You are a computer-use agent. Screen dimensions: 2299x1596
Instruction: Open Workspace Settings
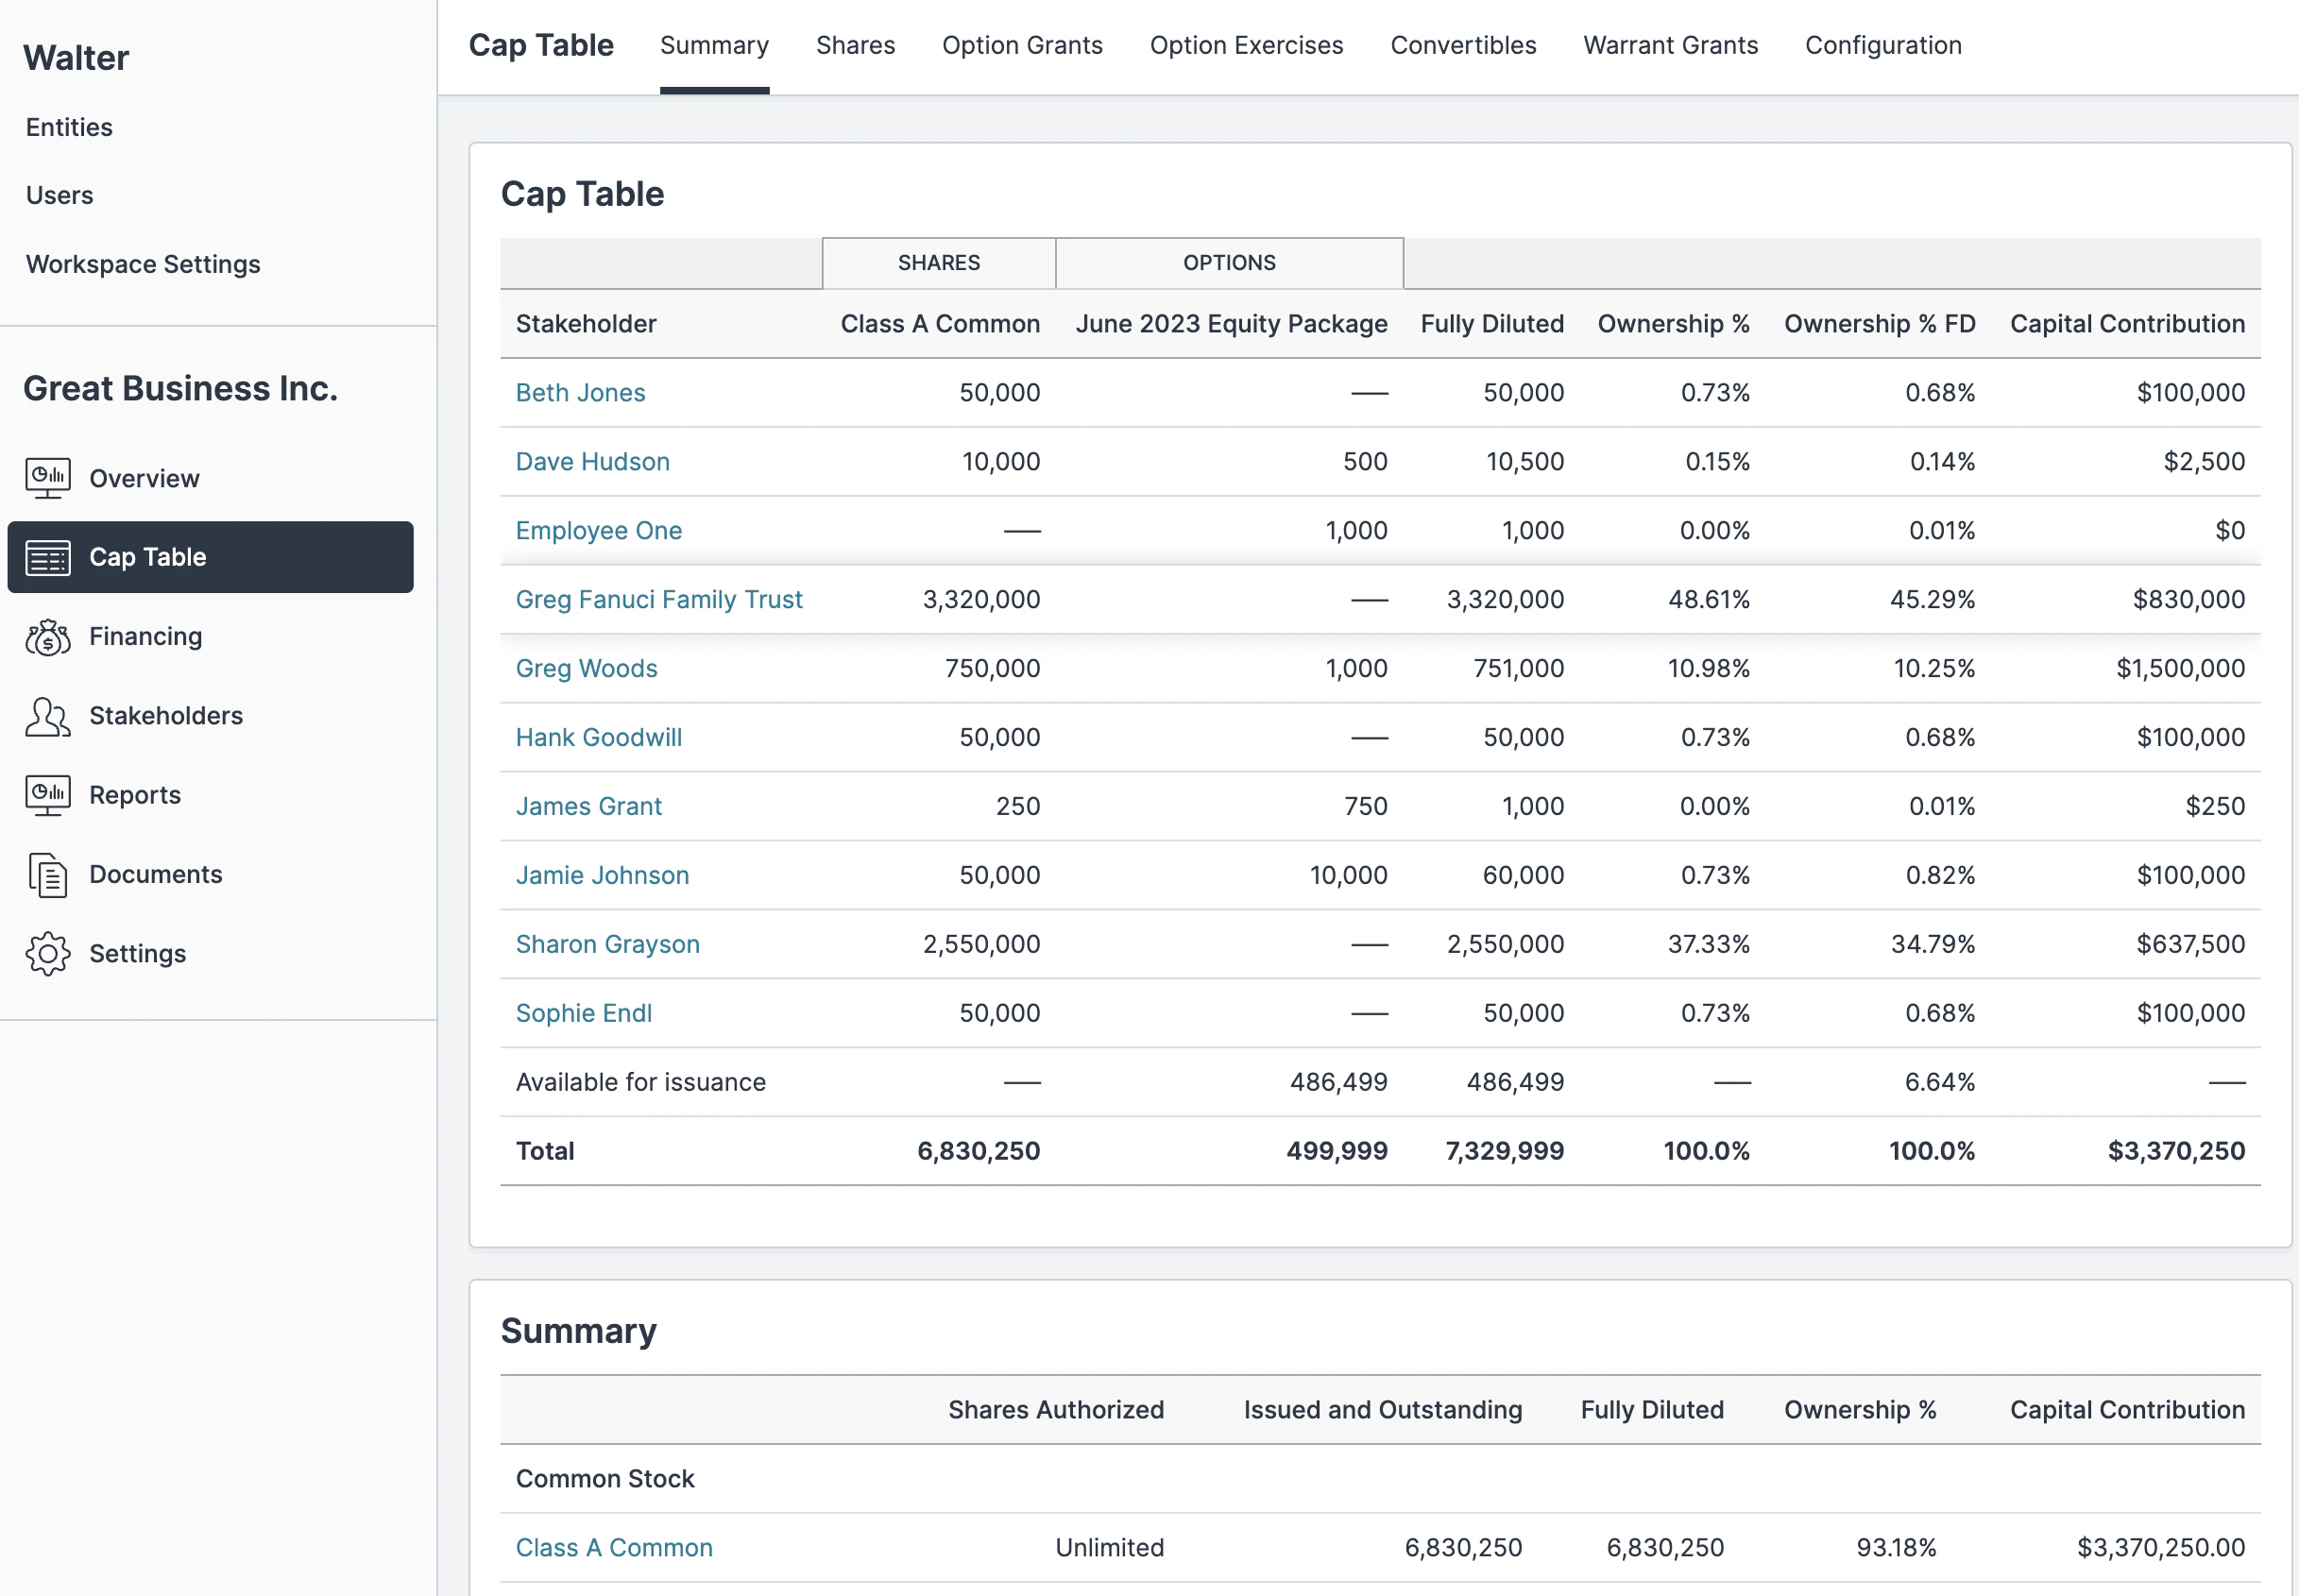pos(143,264)
